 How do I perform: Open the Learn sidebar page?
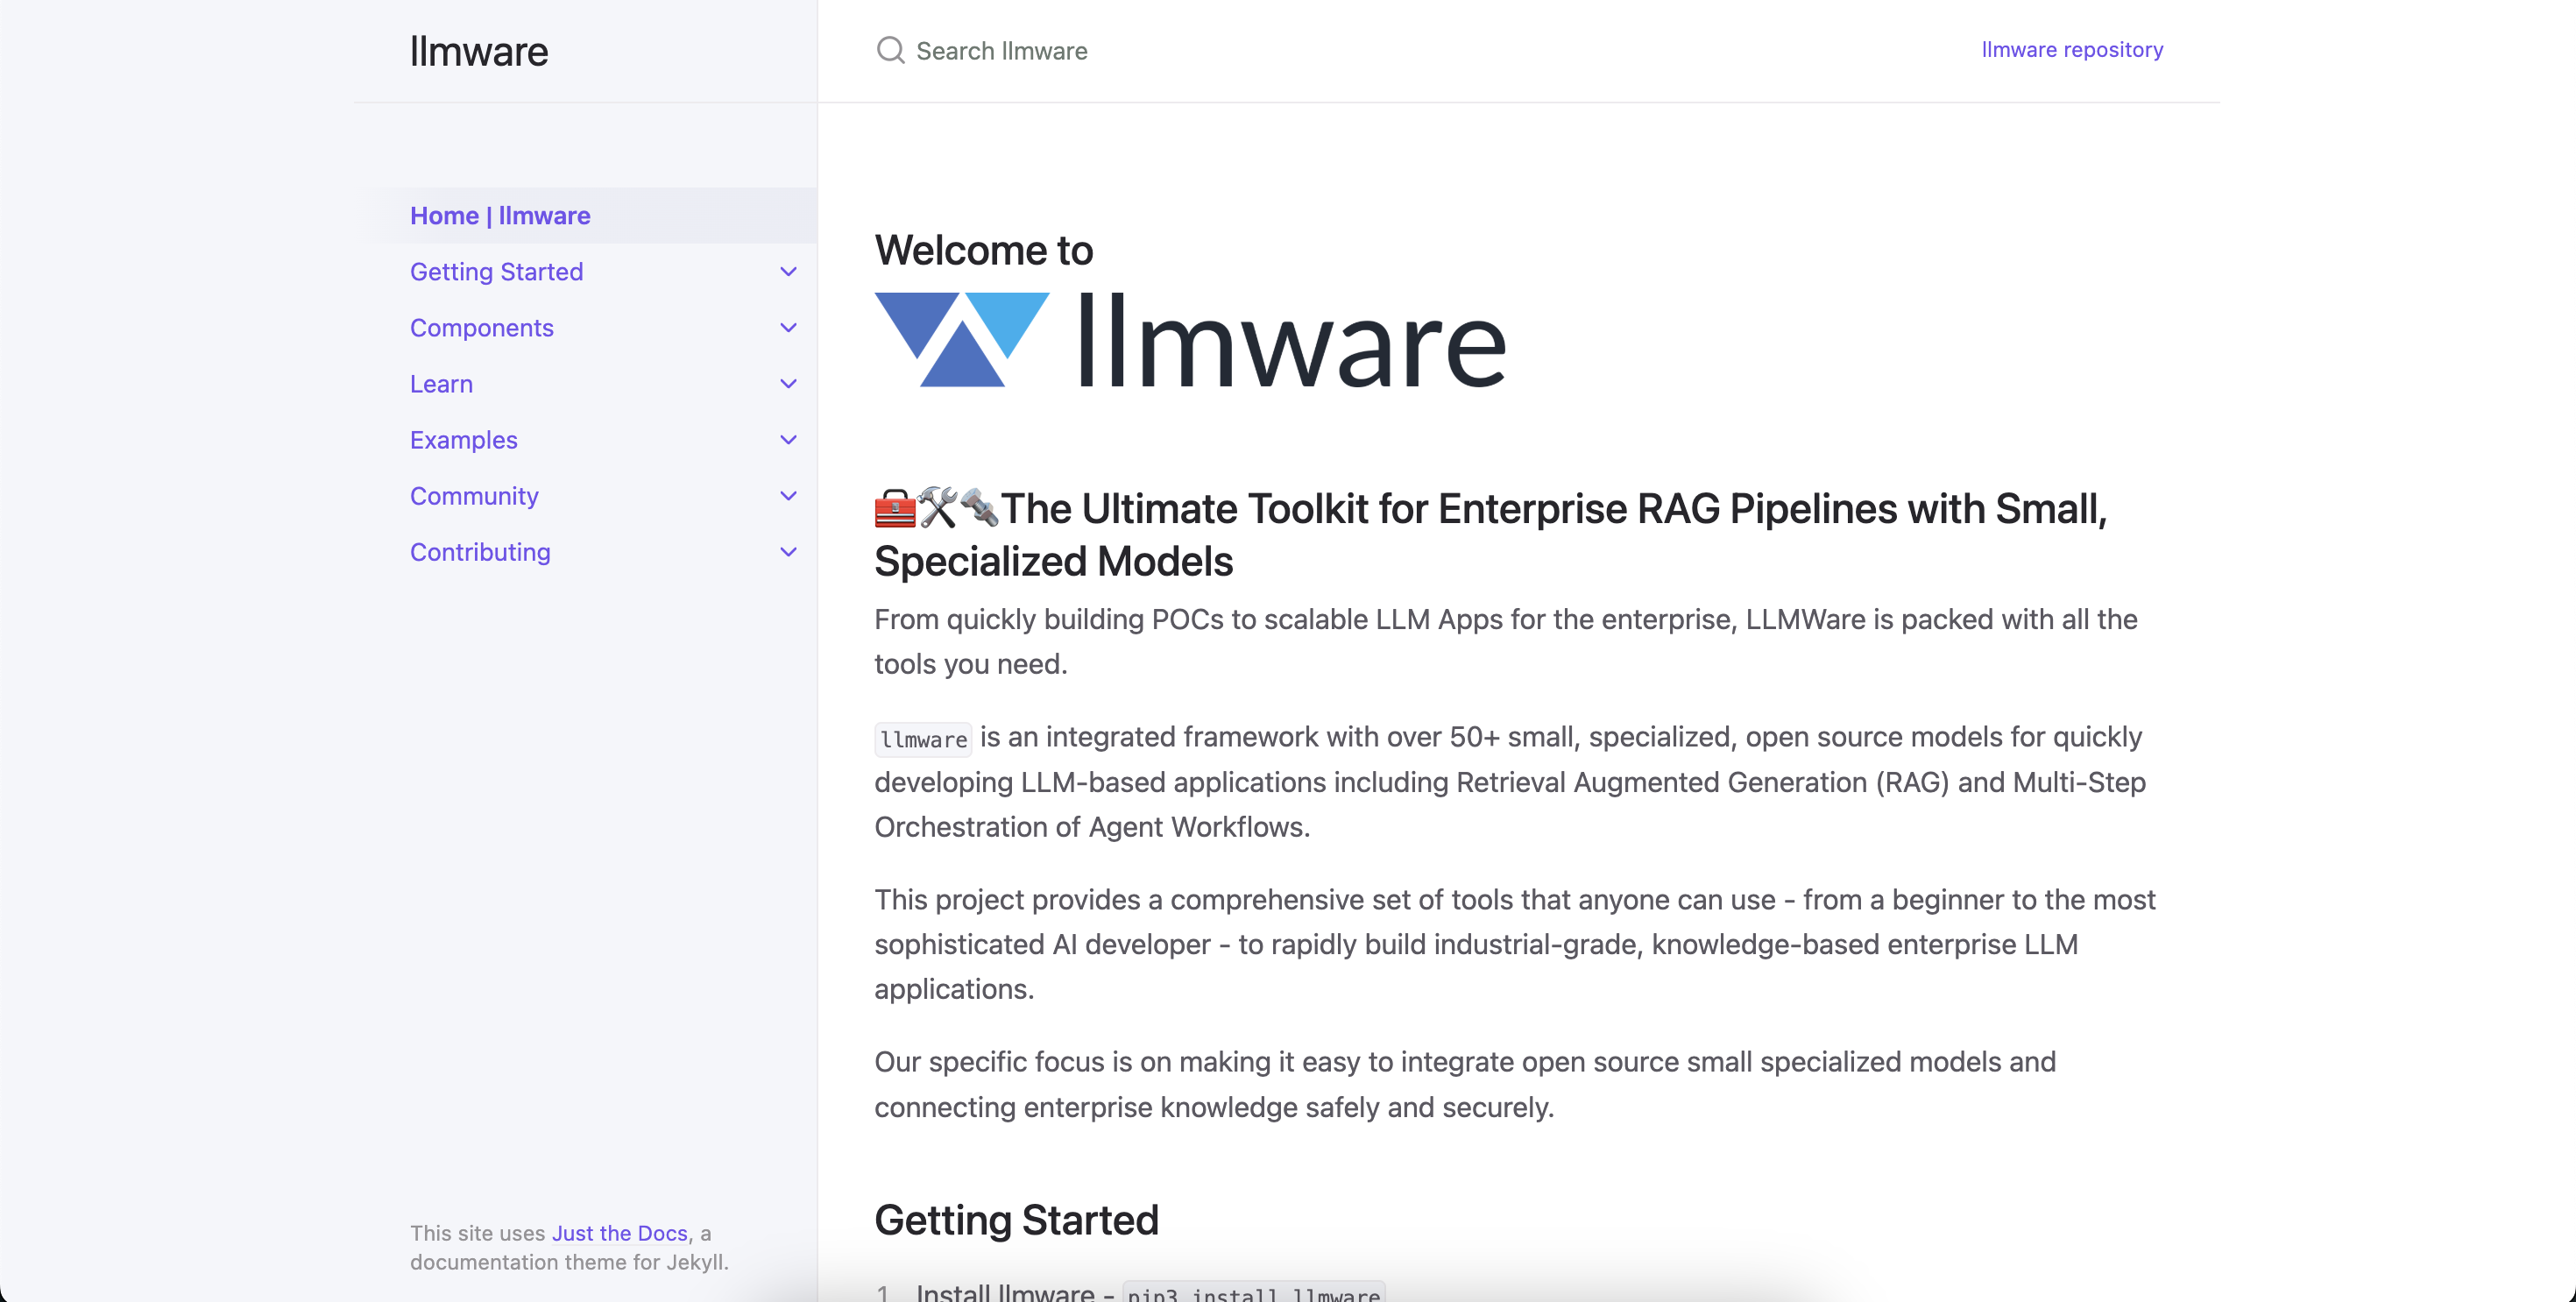(441, 384)
